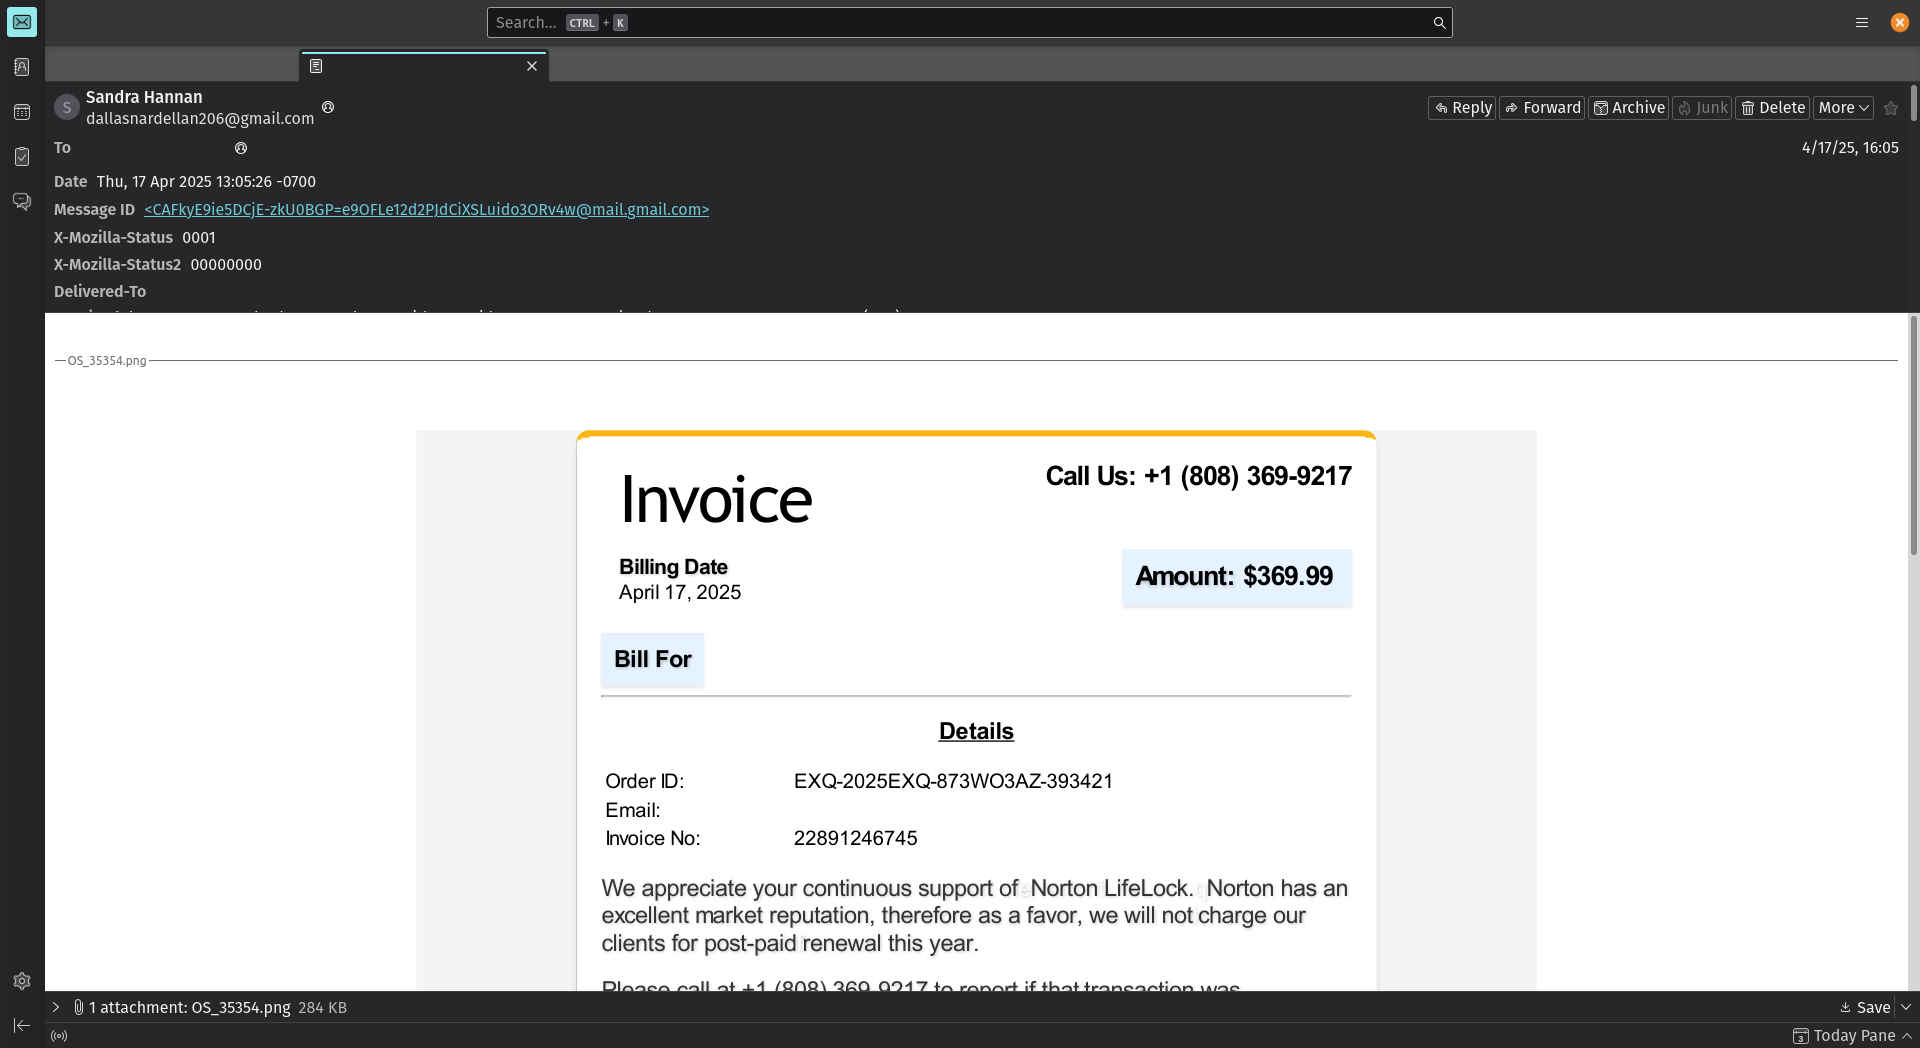
Task: Archive this message
Action: [x=1629, y=108]
